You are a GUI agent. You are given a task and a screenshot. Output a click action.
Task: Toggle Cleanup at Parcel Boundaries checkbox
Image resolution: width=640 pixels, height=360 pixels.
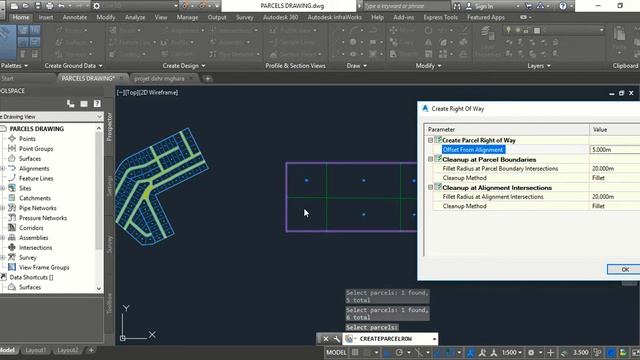pos(438,158)
